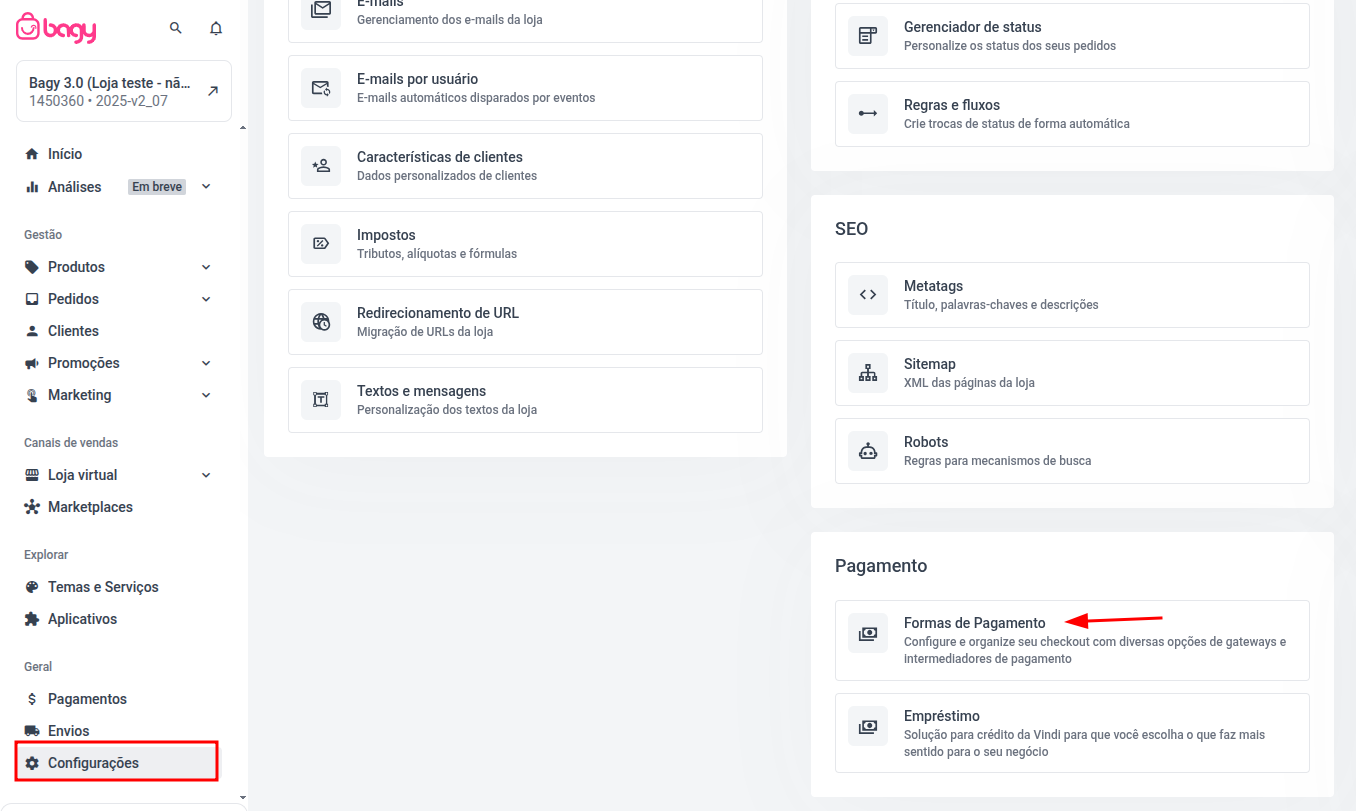Expand the Produtos submenu chevron
The image size is (1356, 811).
click(x=206, y=267)
